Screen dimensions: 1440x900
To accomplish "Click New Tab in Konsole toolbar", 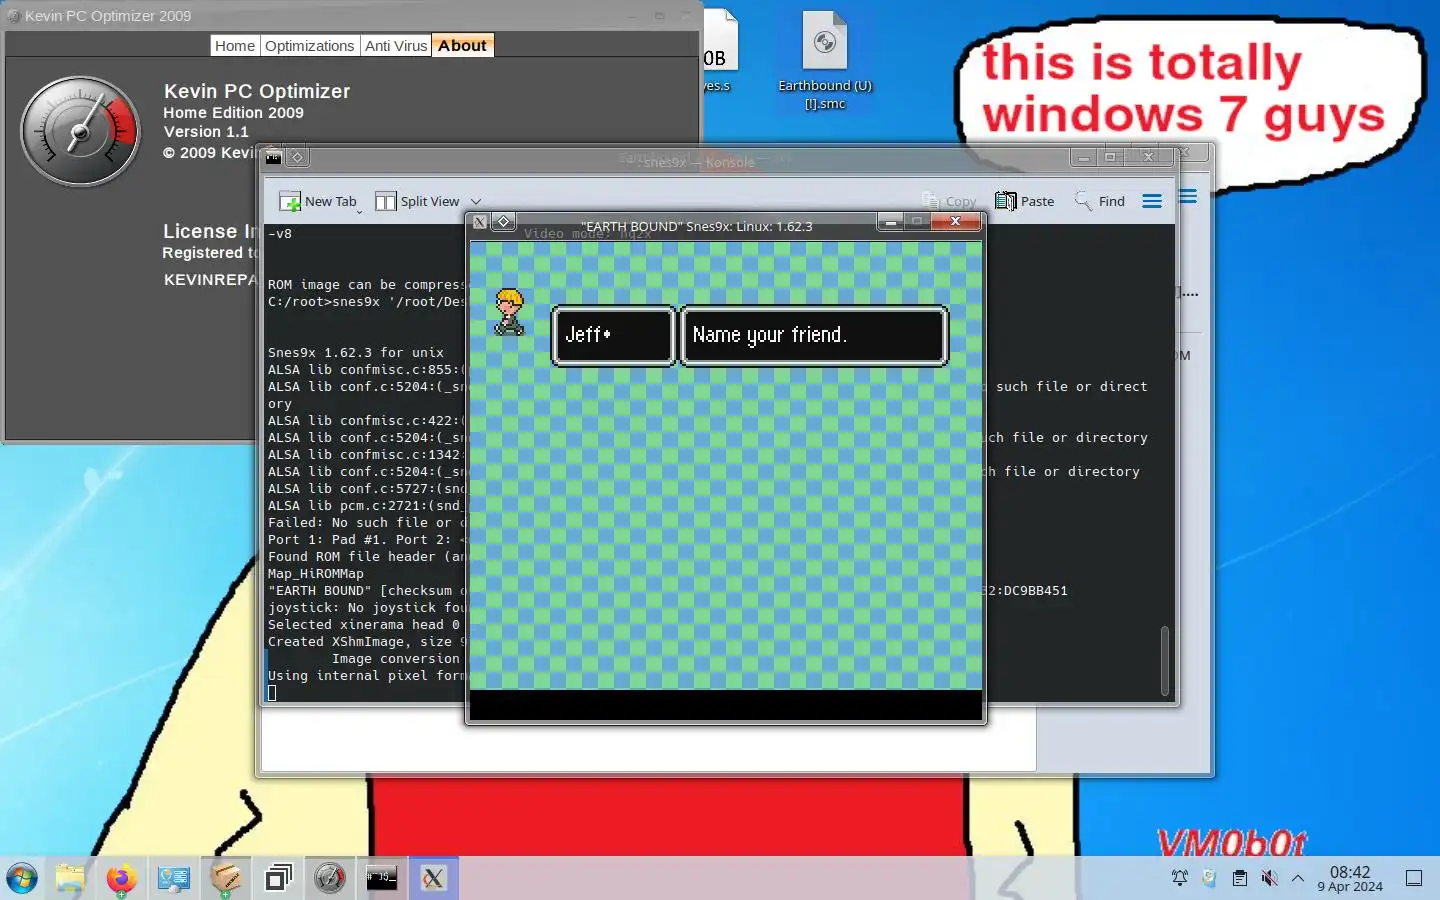I will click(318, 201).
